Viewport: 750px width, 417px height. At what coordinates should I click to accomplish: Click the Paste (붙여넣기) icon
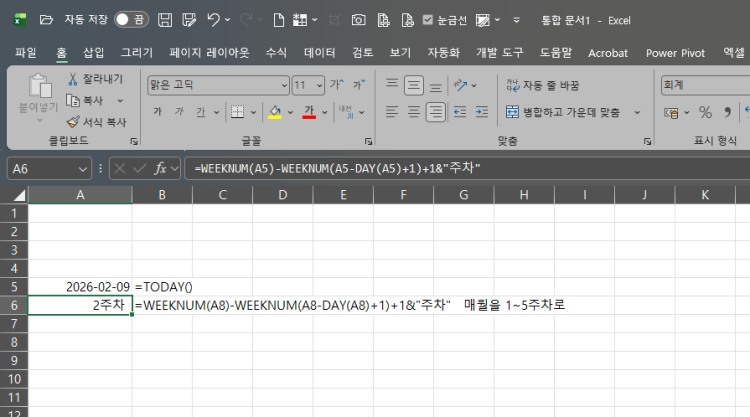coord(40,87)
